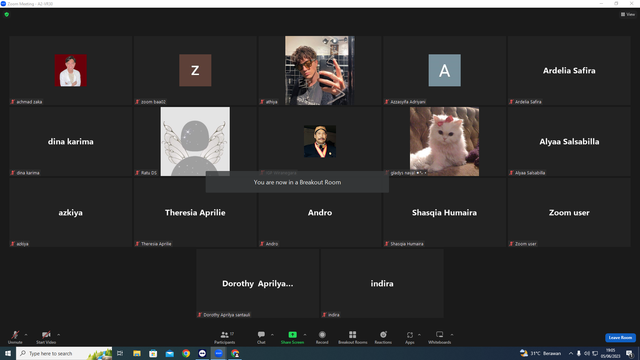Select the Shasqia Humaira participant tile

(444, 212)
